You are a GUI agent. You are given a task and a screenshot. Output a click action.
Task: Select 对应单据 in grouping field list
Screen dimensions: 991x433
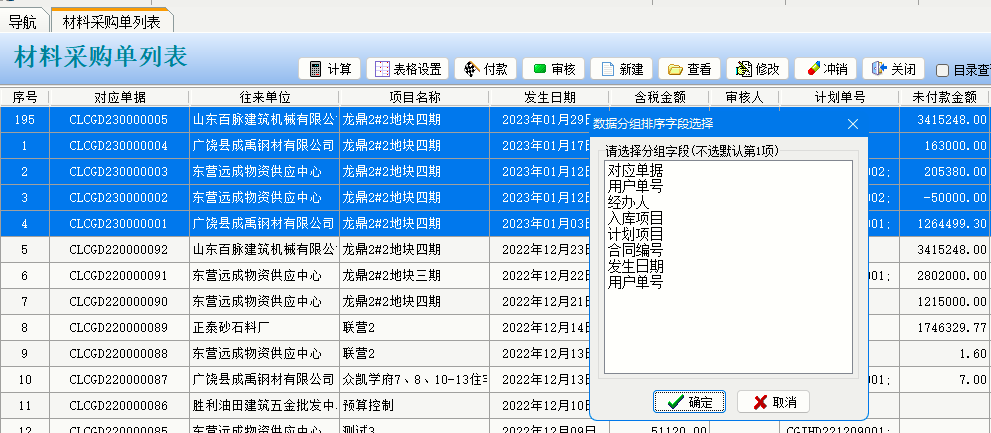tap(635, 170)
